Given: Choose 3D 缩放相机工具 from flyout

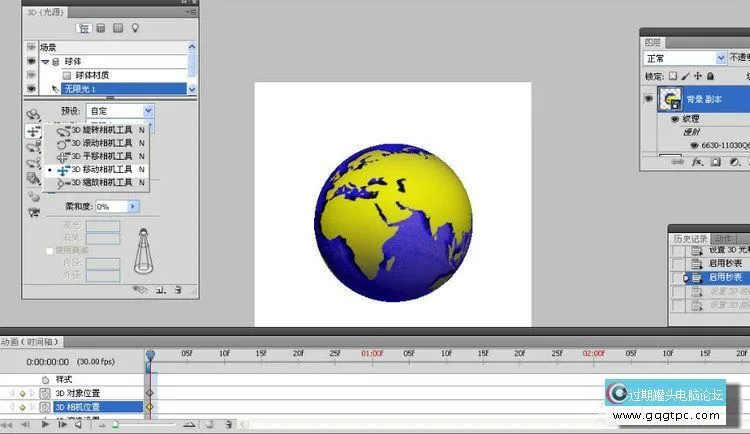Looking at the screenshot, I should 96,182.
